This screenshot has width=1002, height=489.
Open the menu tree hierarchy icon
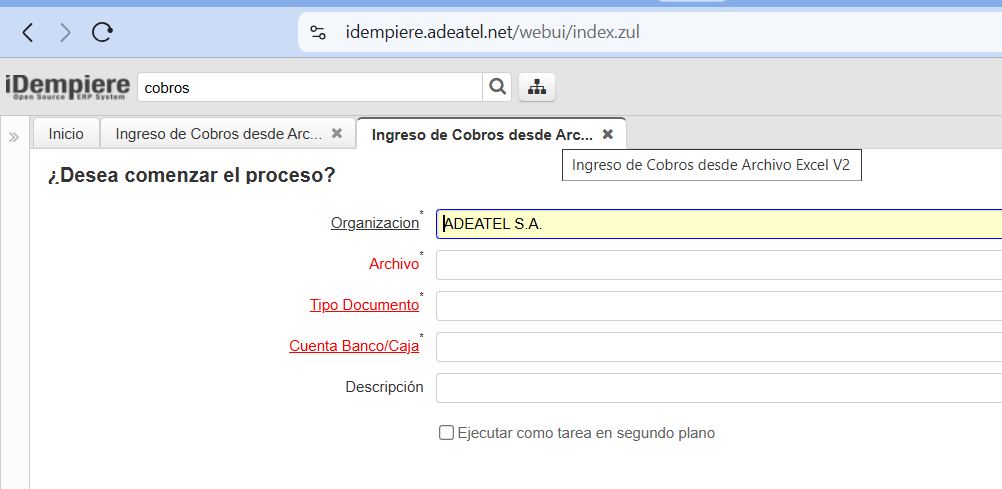(537, 87)
